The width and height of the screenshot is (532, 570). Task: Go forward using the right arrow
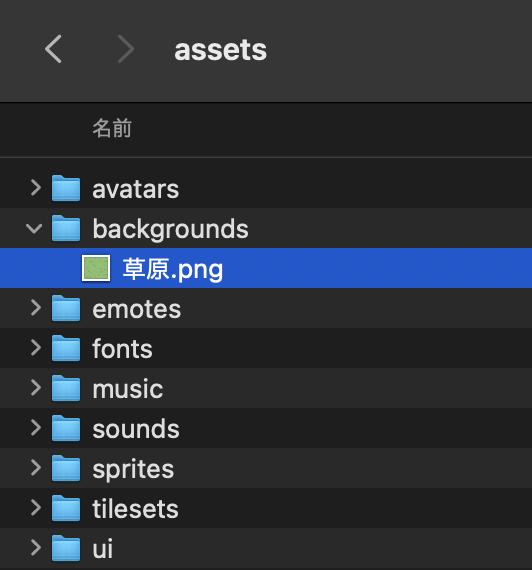click(x=126, y=49)
